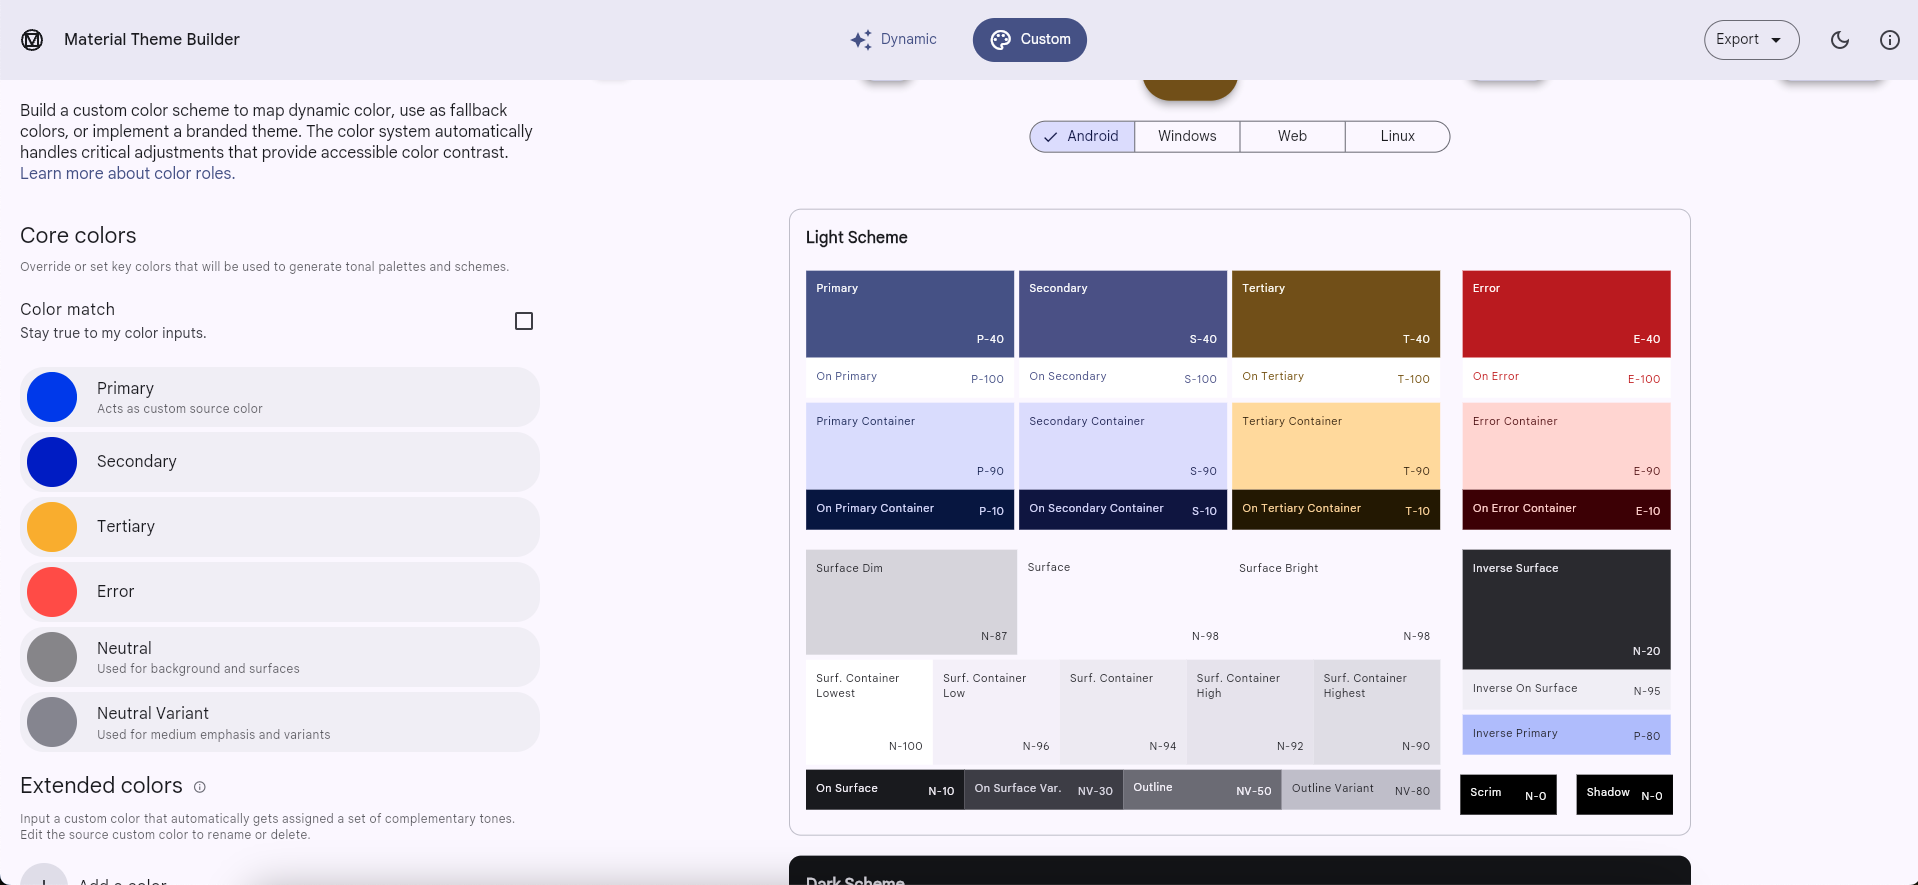Image resolution: width=1918 pixels, height=885 pixels.
Task: Toggle dark mode moon icon
Action: [1840, 40]
